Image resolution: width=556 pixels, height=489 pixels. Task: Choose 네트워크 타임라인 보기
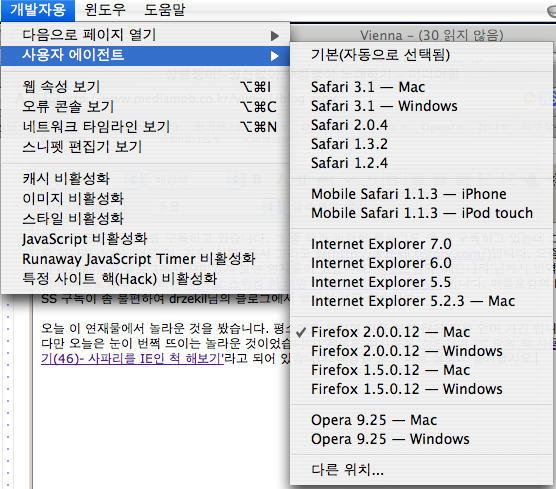[x=145, y=127]
